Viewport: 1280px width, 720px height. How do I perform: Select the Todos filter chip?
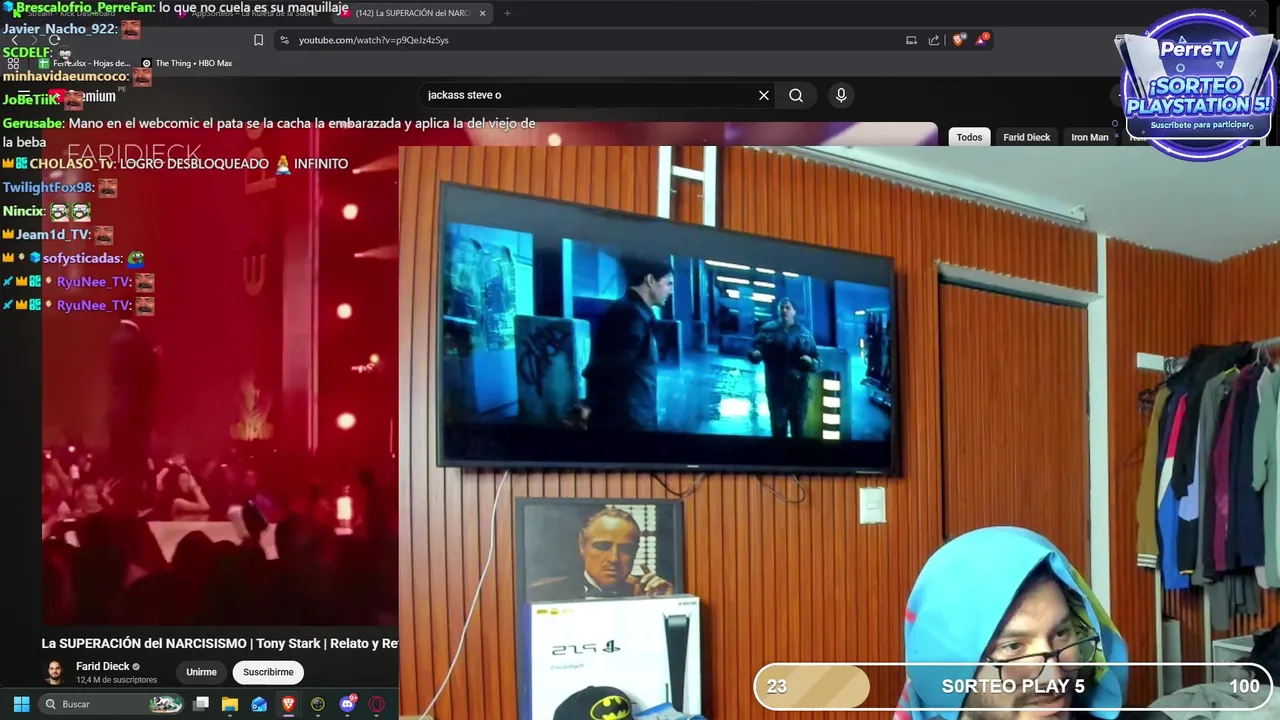click(x=969, y=137)
